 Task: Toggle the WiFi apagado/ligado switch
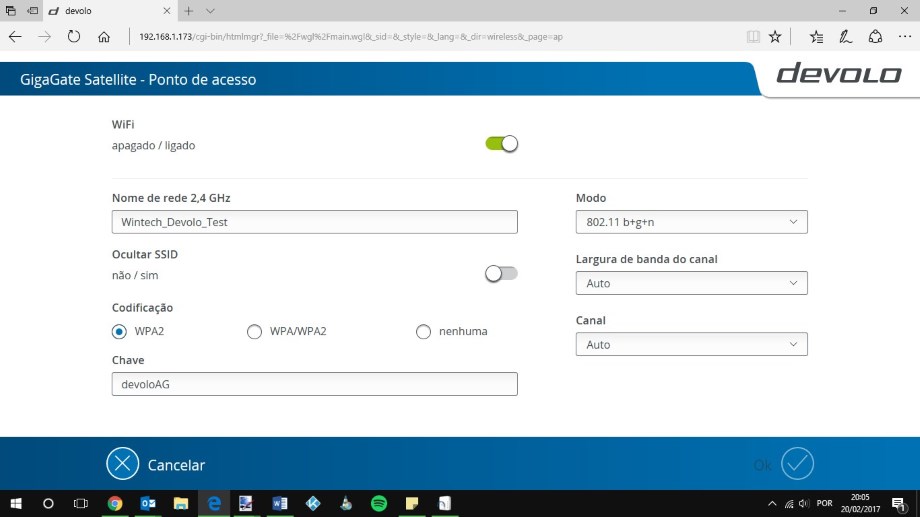coord(501,144)
